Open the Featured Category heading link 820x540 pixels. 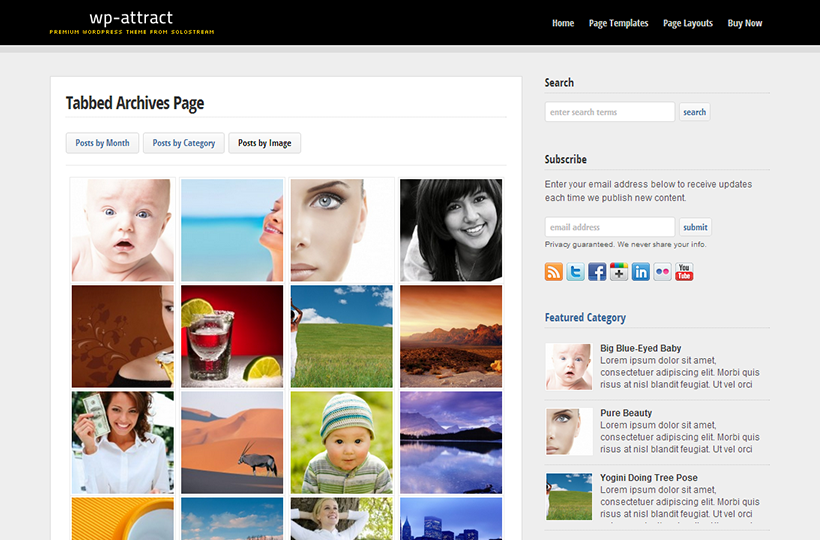[x=585, y=317]
